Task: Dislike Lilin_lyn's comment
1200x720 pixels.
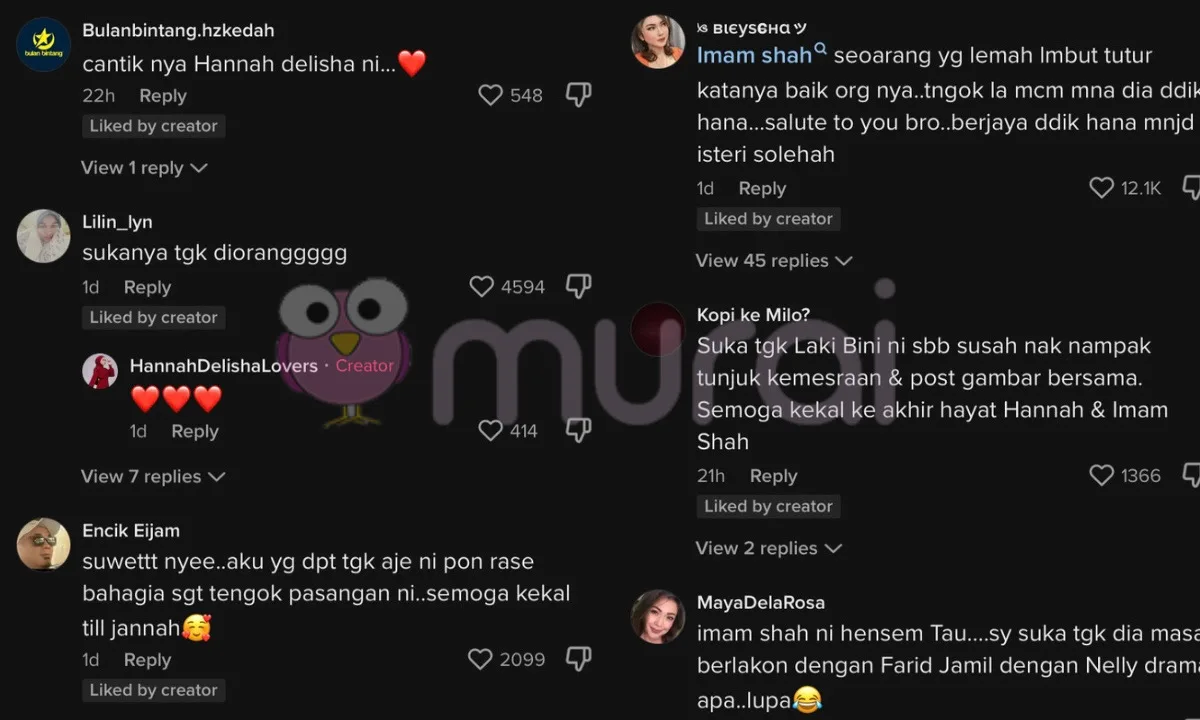Action: (579, 287)
